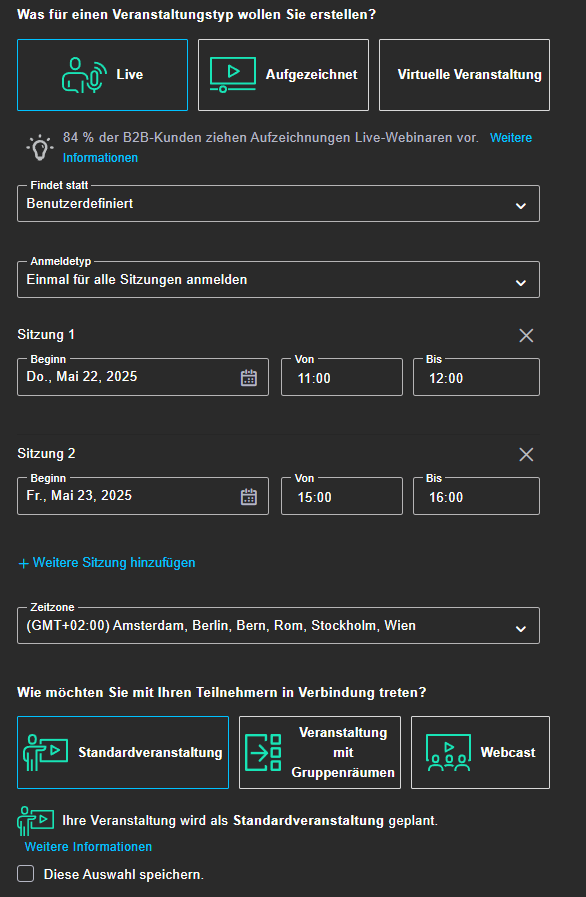Select the Webcast option
Viewport: 586px width, 897px height.
click(480, 752)
